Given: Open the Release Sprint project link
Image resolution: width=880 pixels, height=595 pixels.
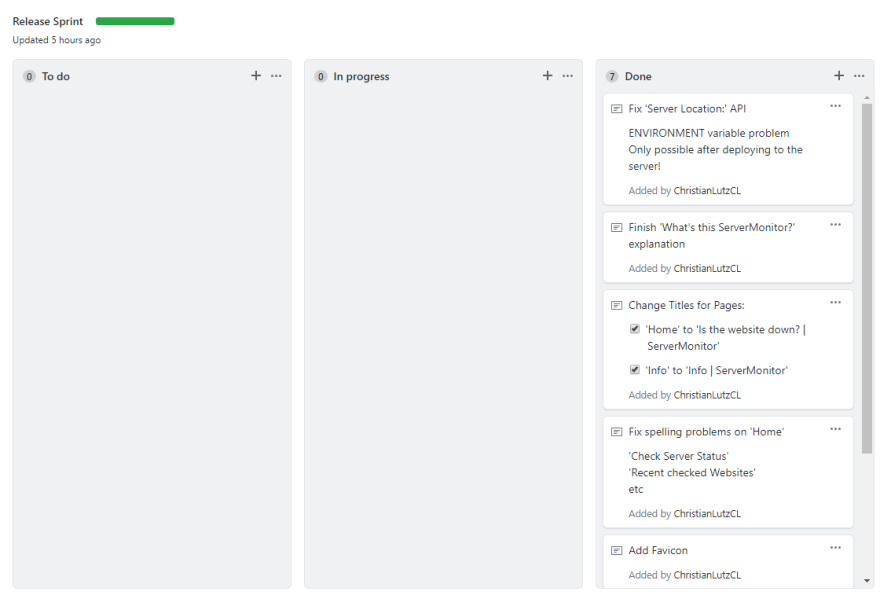Looking at the screenshot, I should pyautogui.click(x=48, y=21).
